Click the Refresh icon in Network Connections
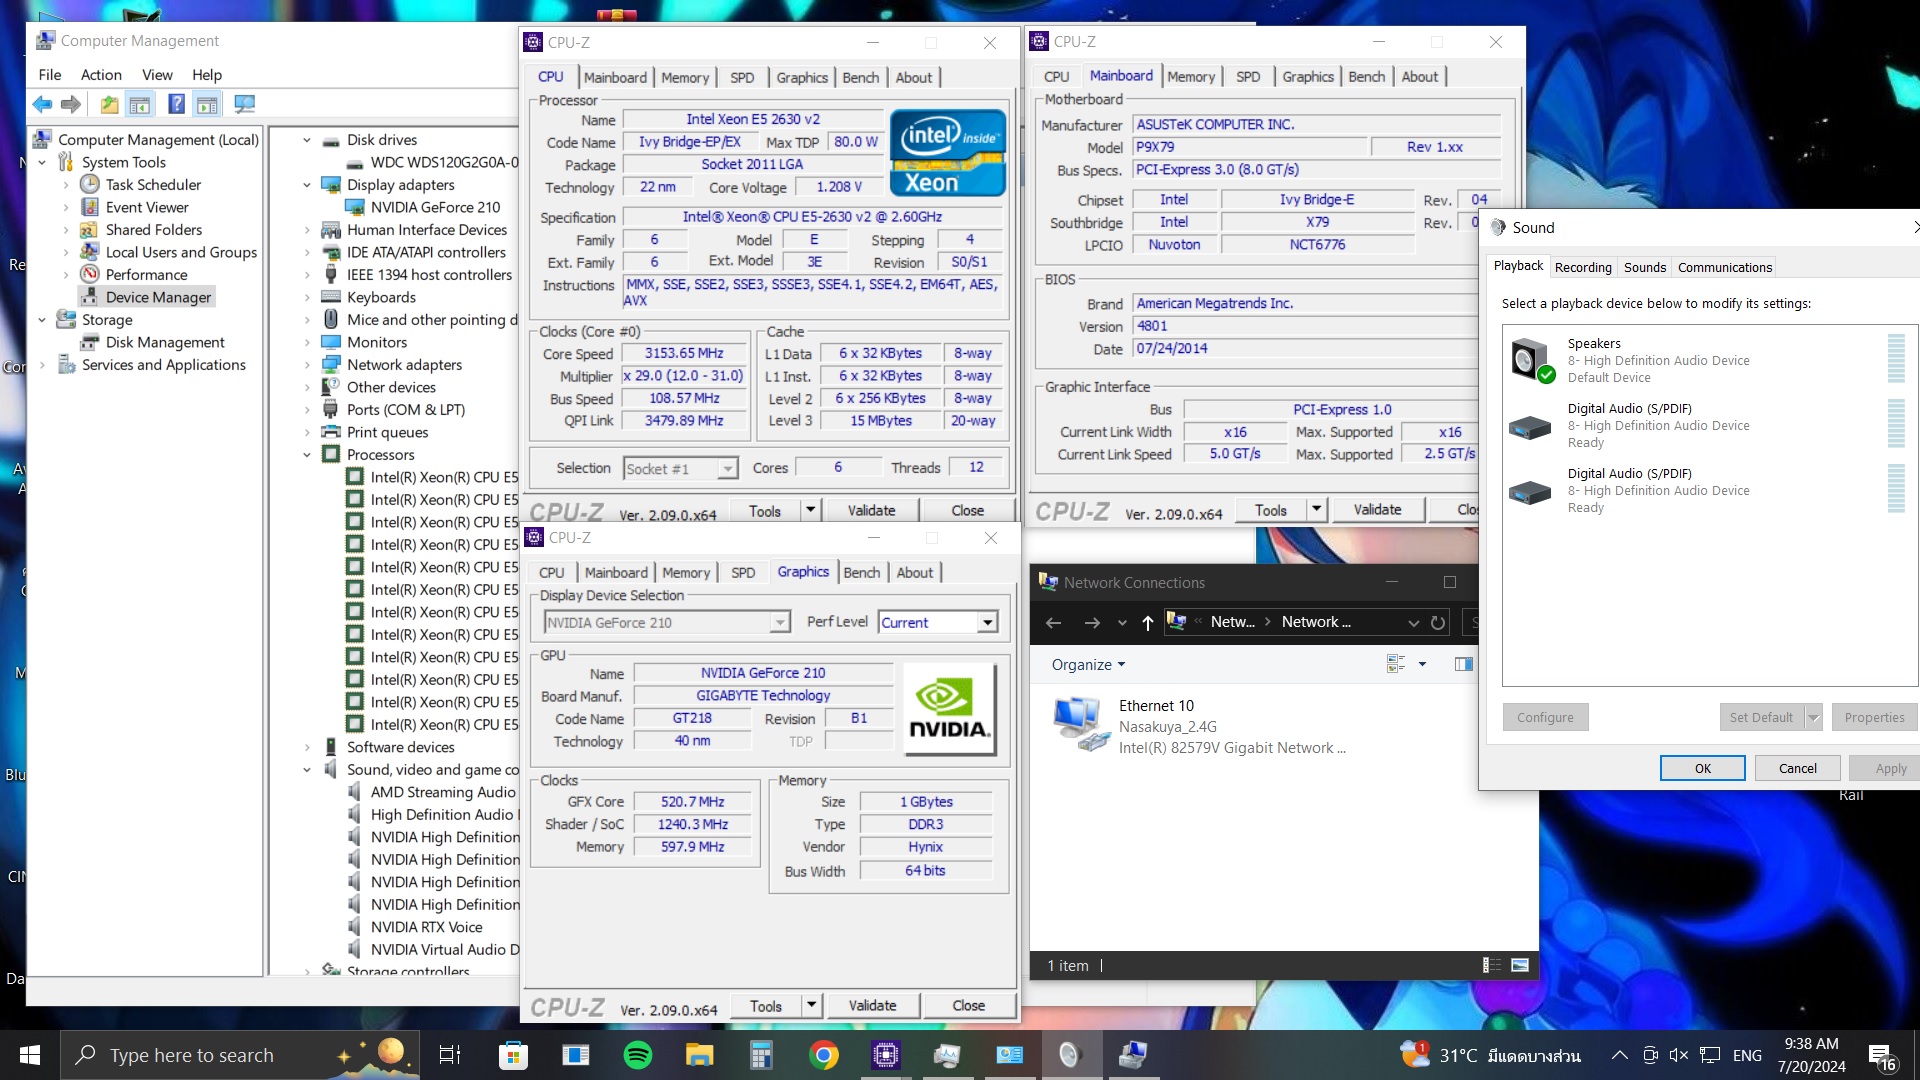 (x=1438, y=622)
